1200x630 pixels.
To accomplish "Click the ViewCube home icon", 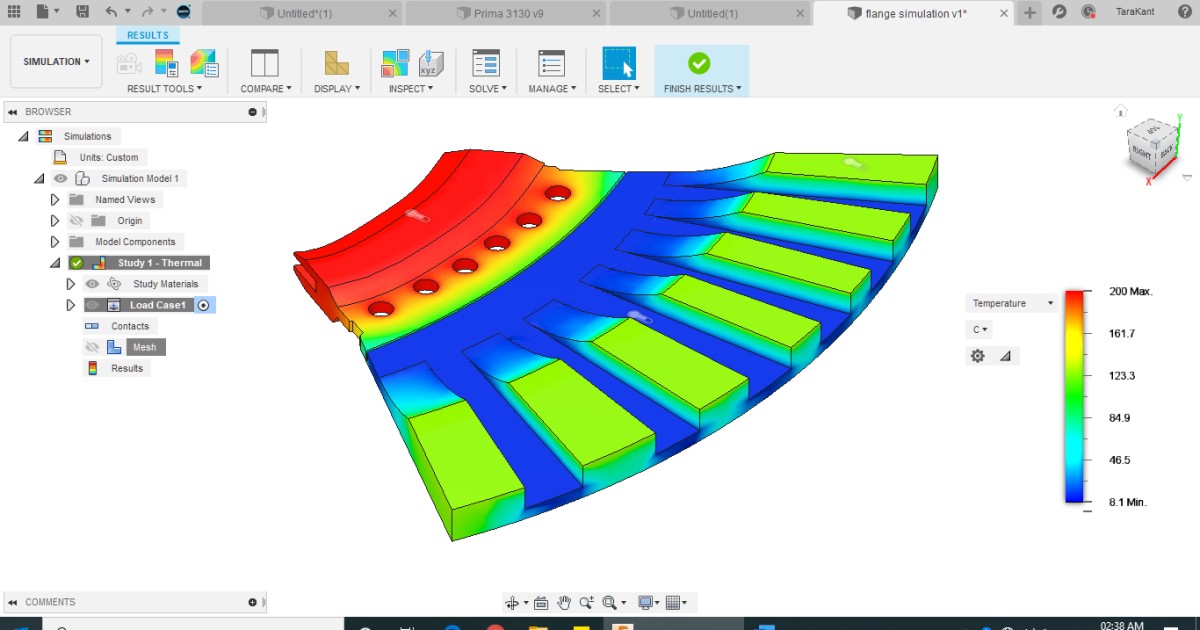I will [1121, 111].
